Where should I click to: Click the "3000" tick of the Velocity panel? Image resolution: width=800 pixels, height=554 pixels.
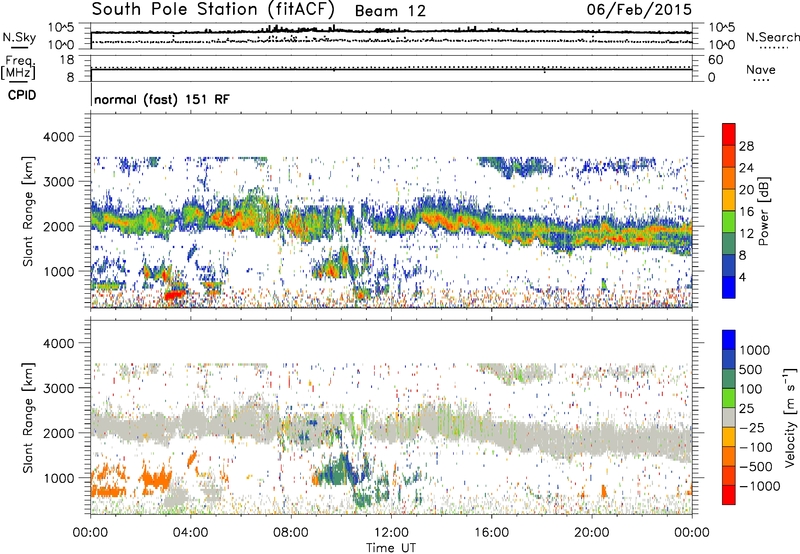58,388
